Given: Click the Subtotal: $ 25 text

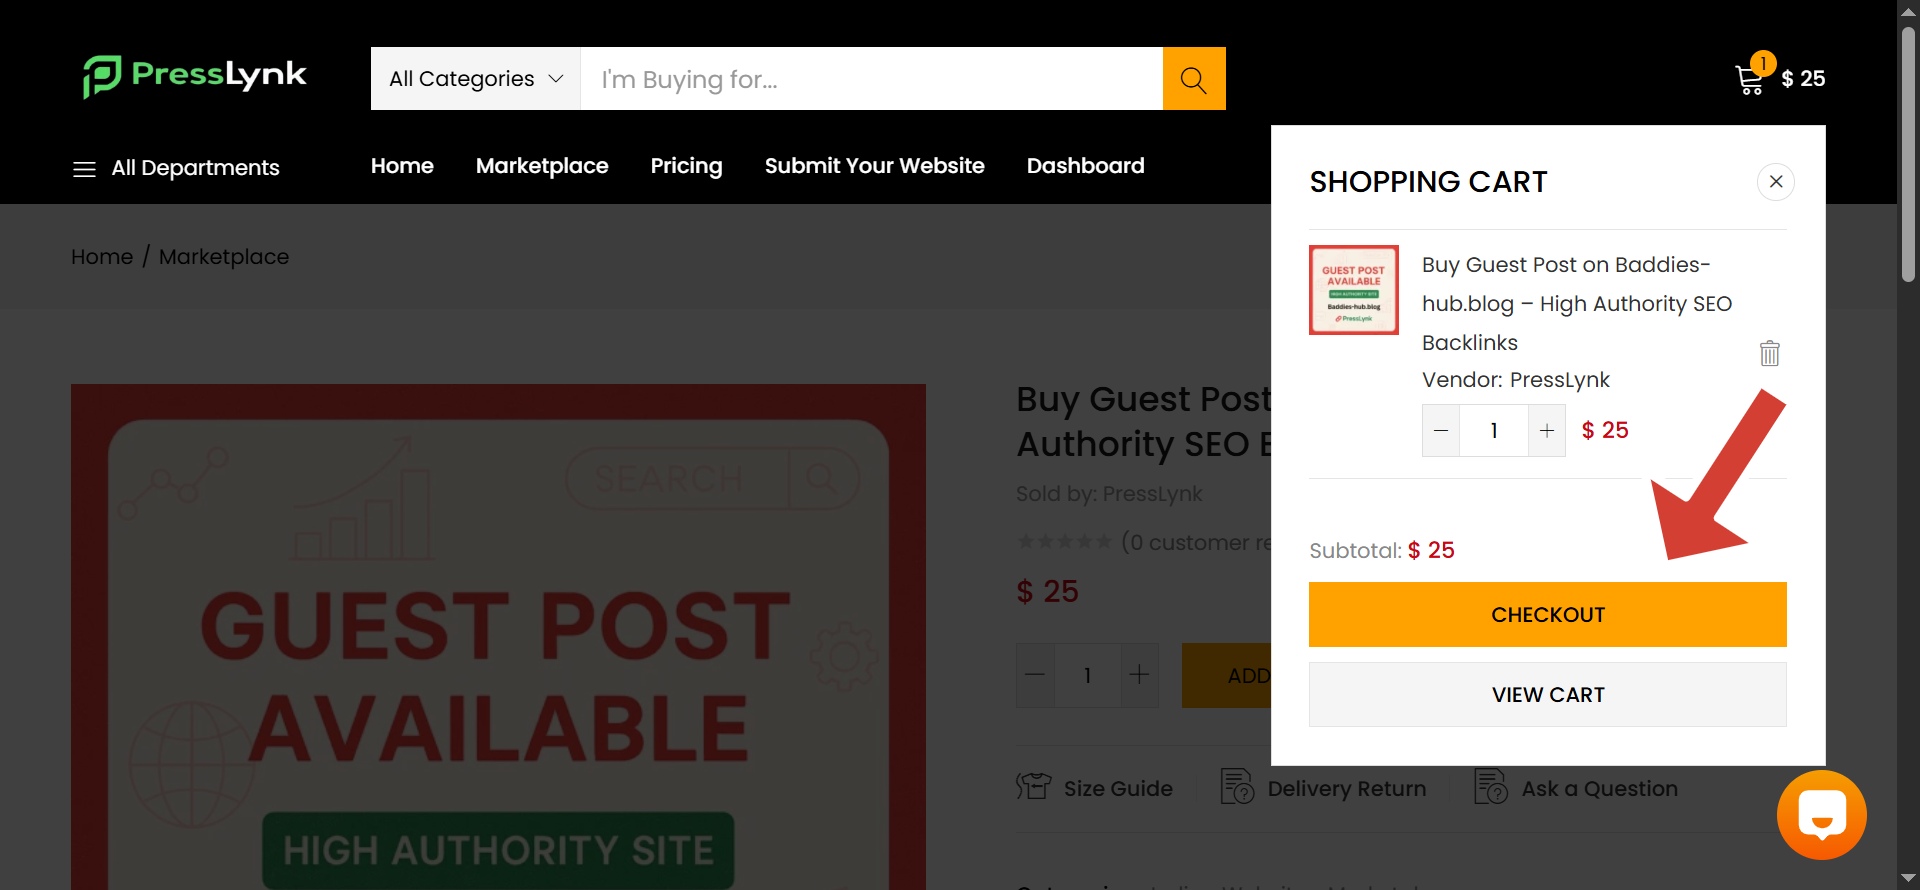Looking at the screenshot, I should (x=1382, y=550).
